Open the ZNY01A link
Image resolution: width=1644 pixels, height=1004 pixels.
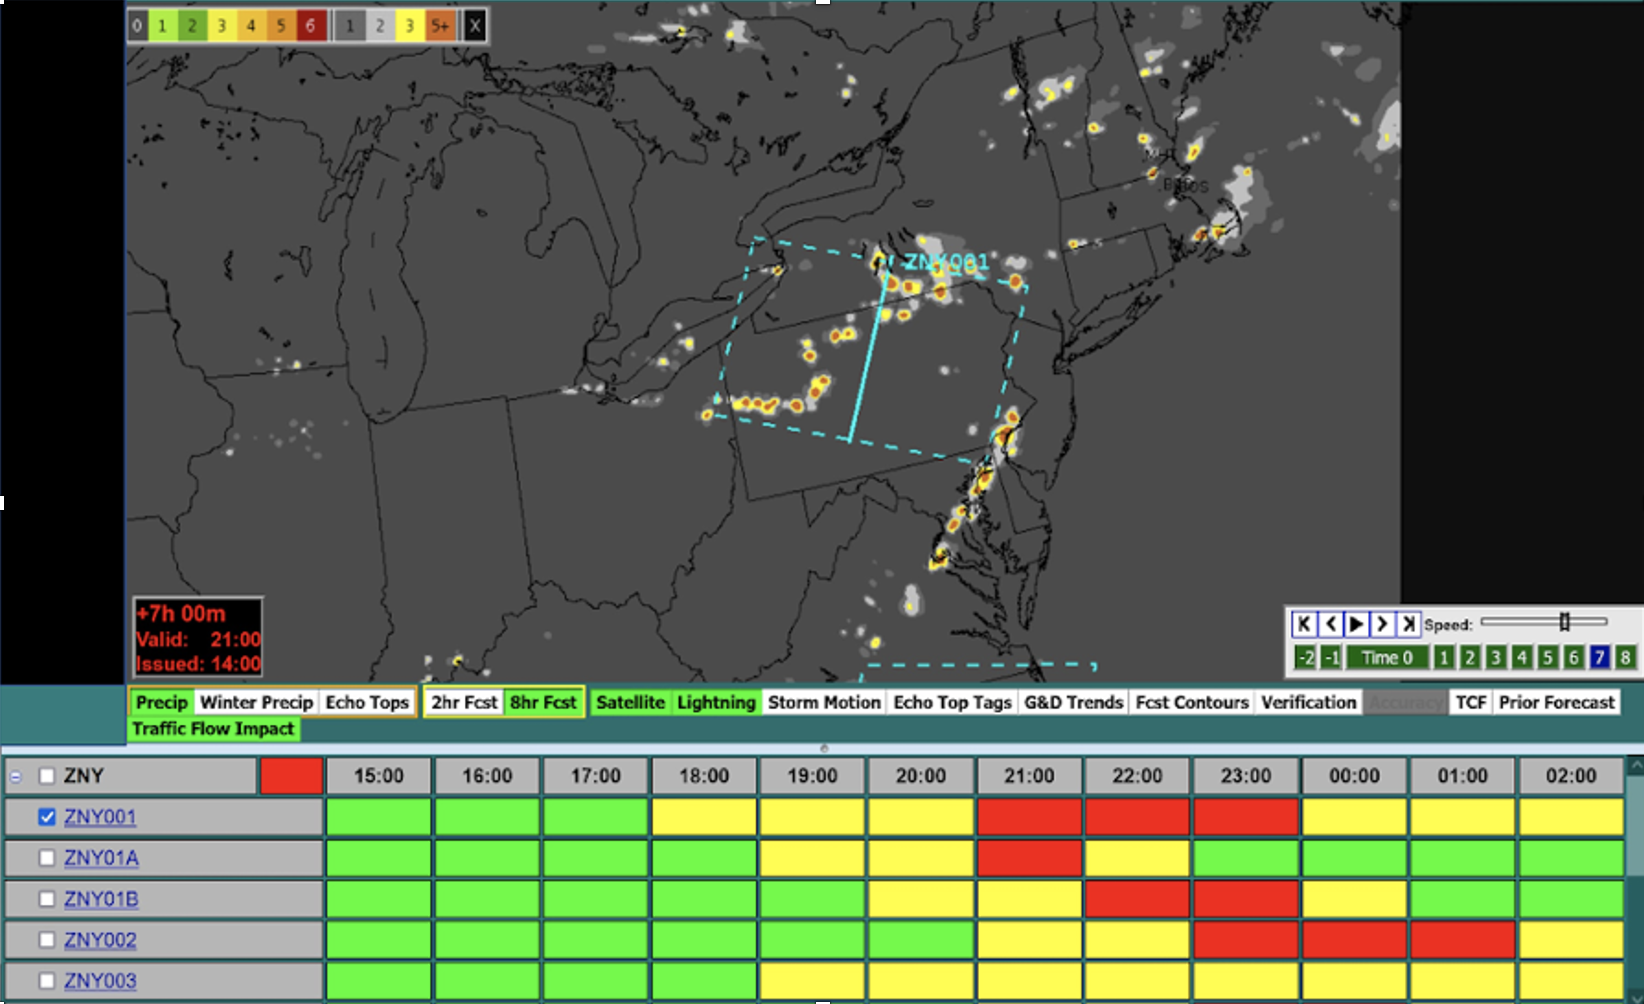click(x=101, y=858)
